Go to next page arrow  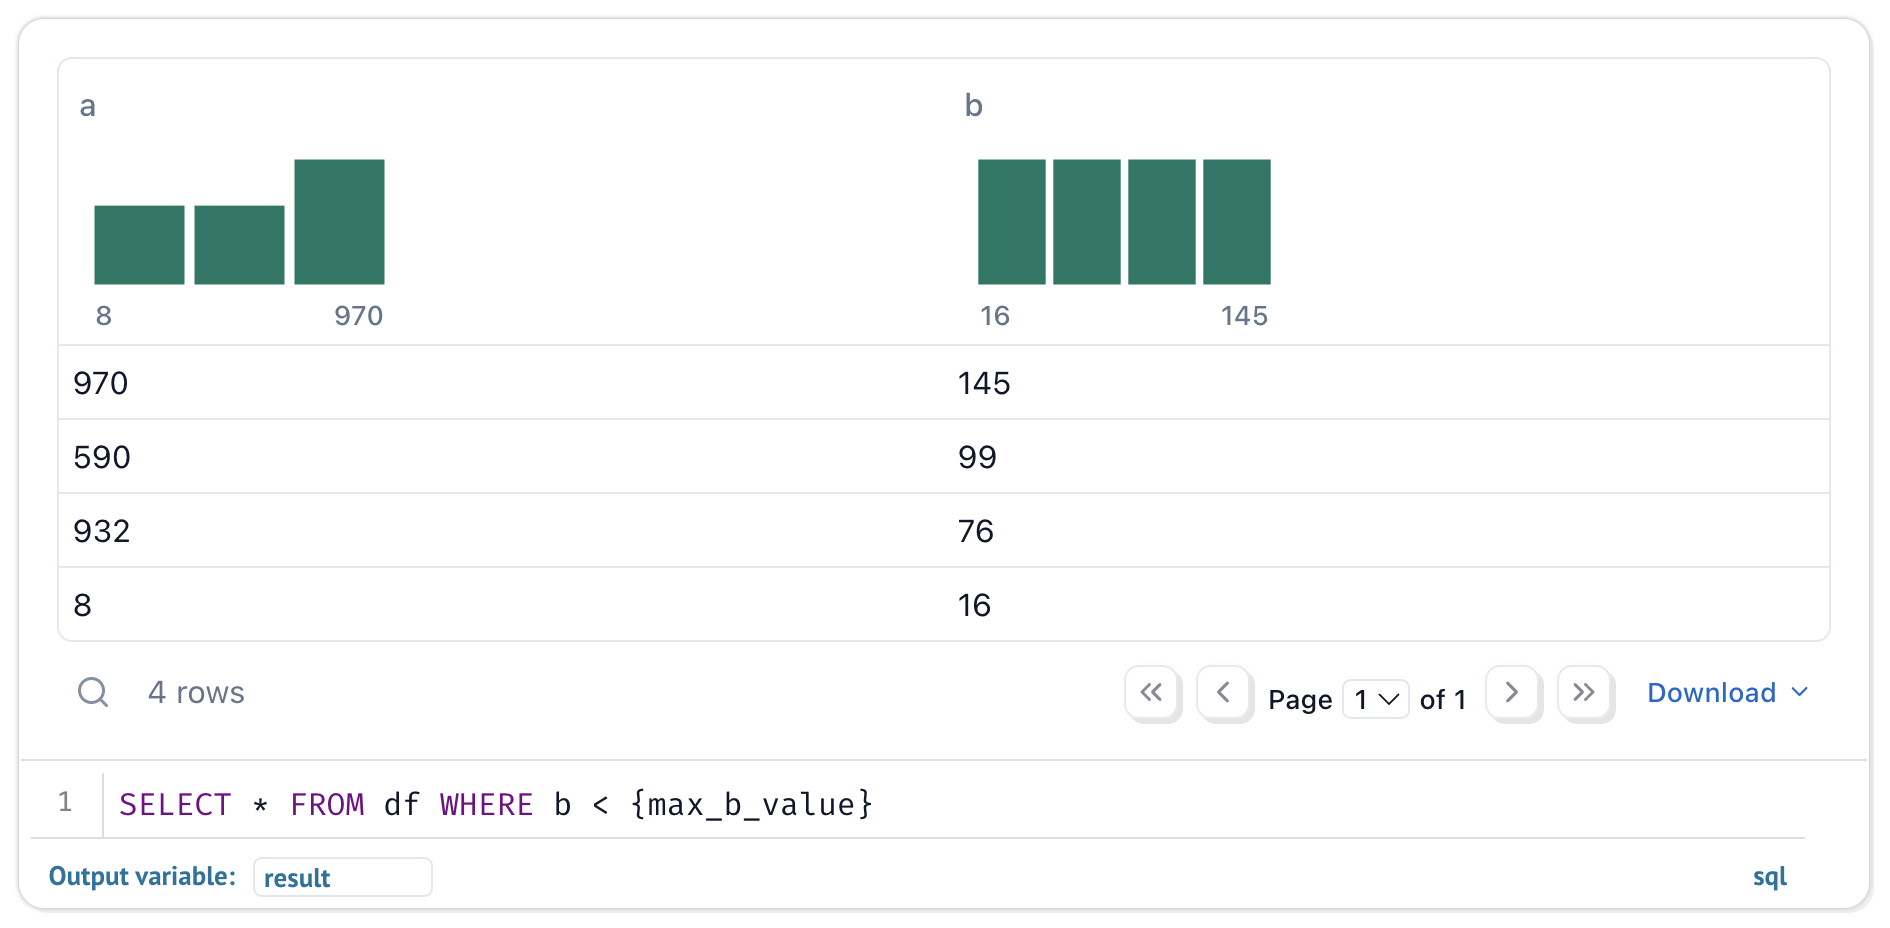coord(1512,692)
